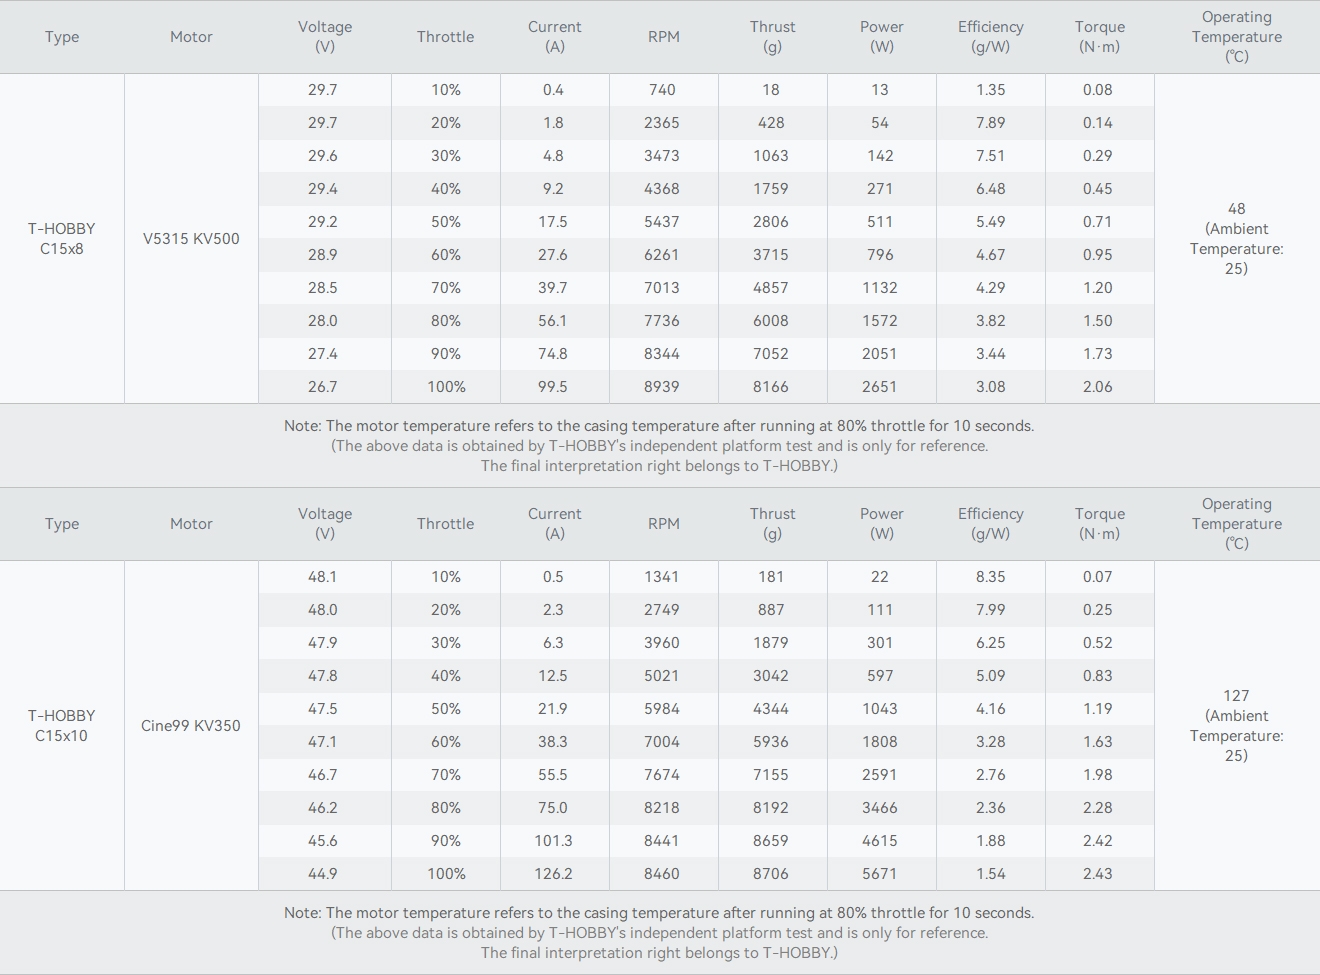Select the V5315 KV500 motor cell
1320x975 pixels.
191,239
